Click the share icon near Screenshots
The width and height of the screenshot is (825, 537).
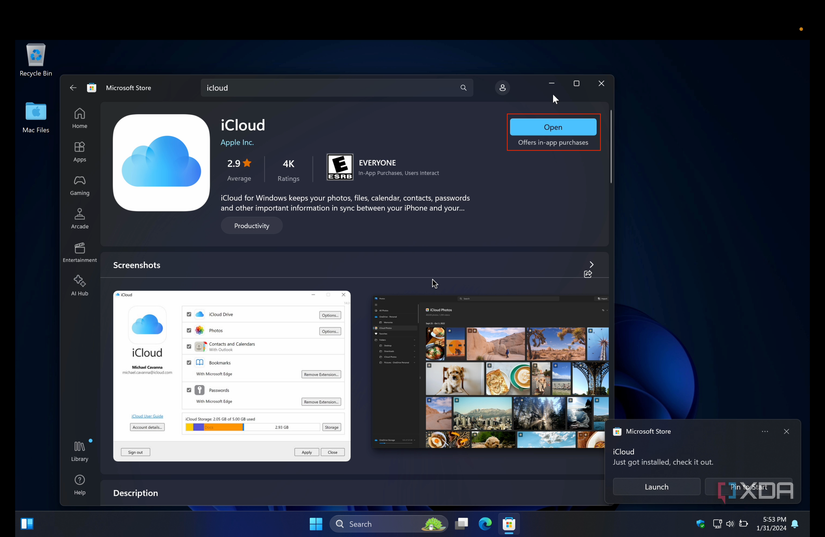588,274
